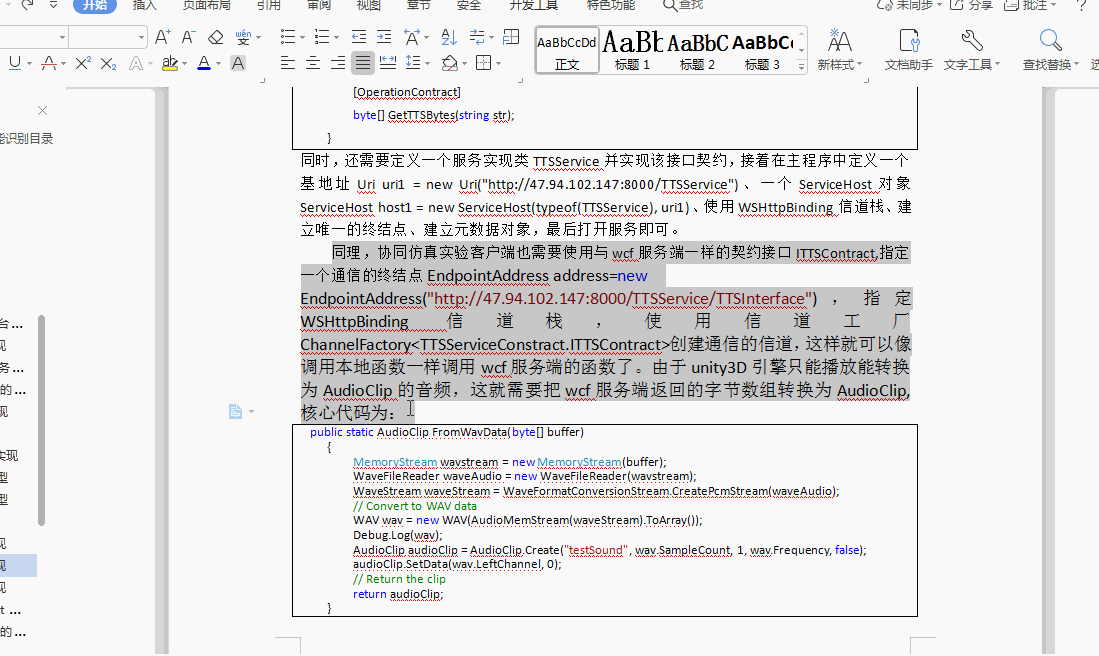Apply superscript formatting
Screen dimensions: 1099x656
83,63
